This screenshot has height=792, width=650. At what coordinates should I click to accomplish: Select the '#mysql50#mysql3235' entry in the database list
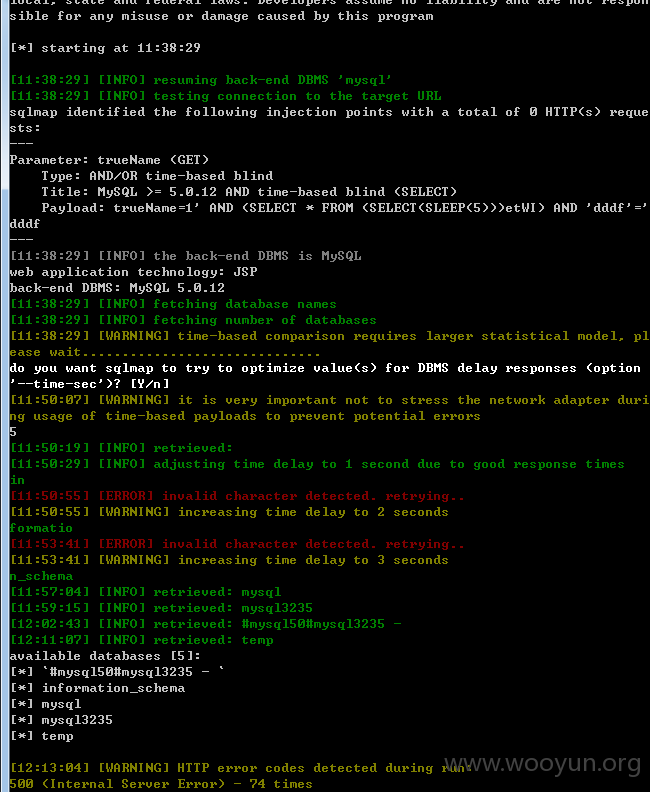click(x=117, y=672)
